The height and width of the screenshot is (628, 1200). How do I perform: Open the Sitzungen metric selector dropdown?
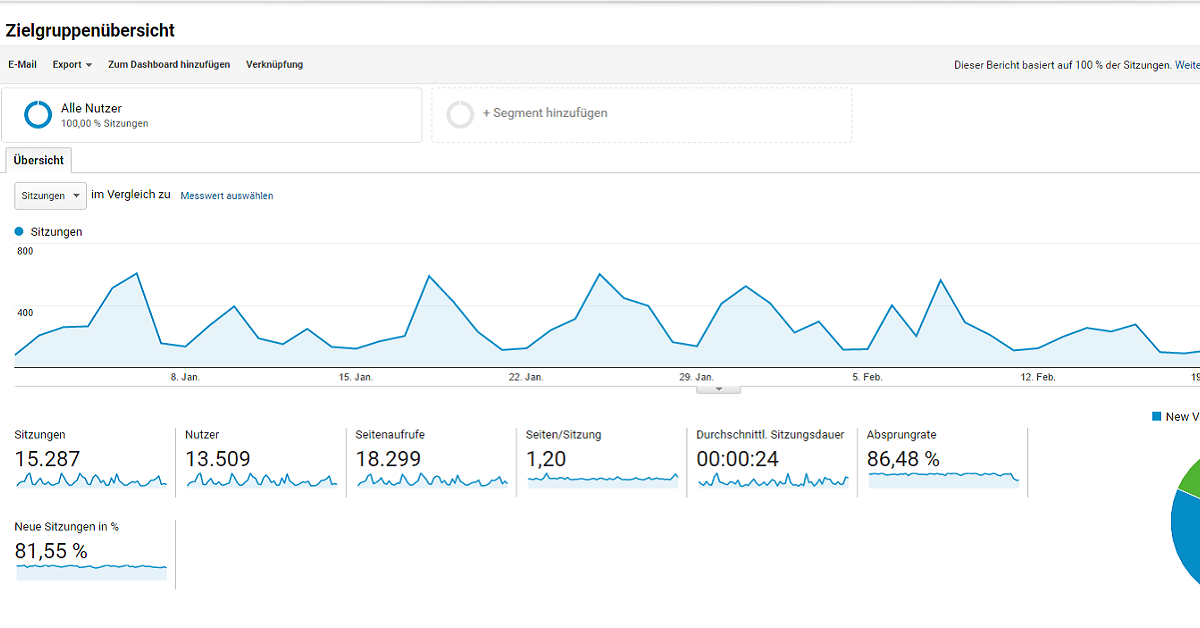pyautogui.click(x=49, y=195)
